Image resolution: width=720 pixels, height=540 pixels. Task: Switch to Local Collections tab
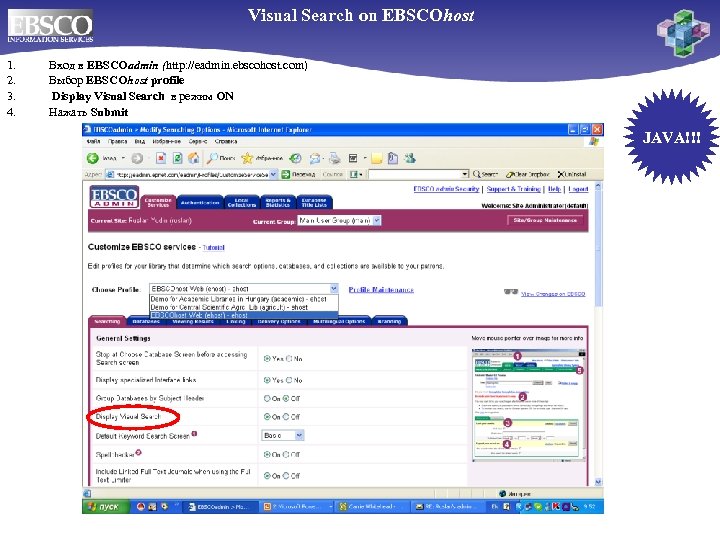click(242, 202)
